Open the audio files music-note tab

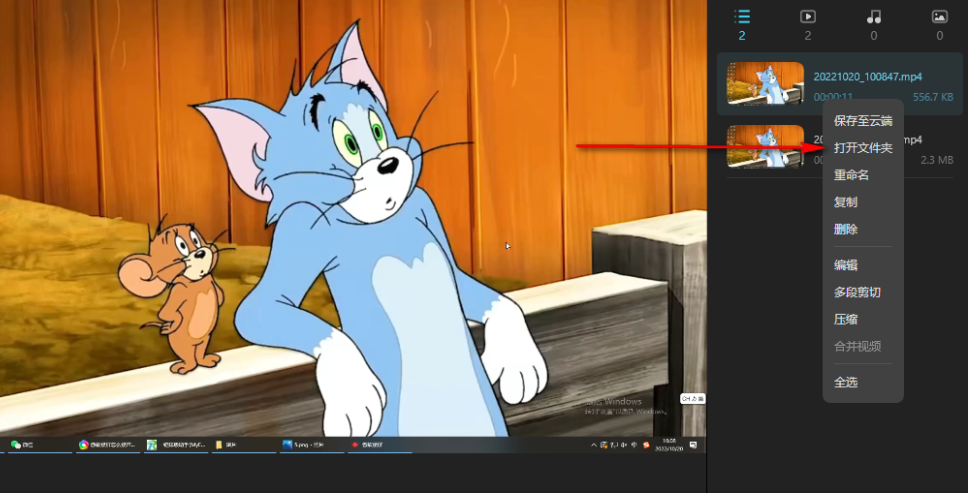(874, 17)
